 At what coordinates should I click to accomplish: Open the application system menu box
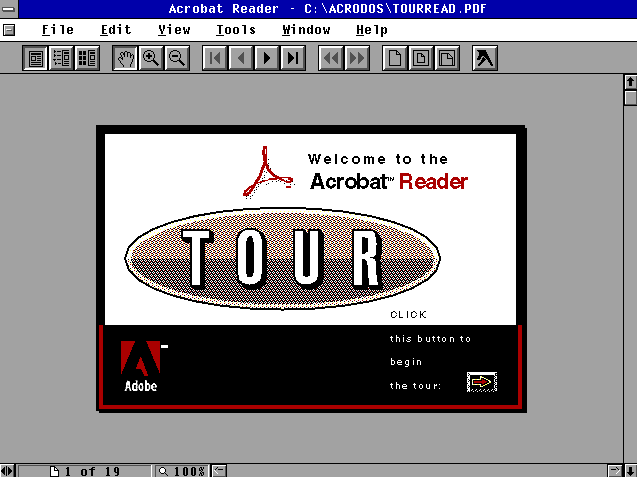point(9,9)
